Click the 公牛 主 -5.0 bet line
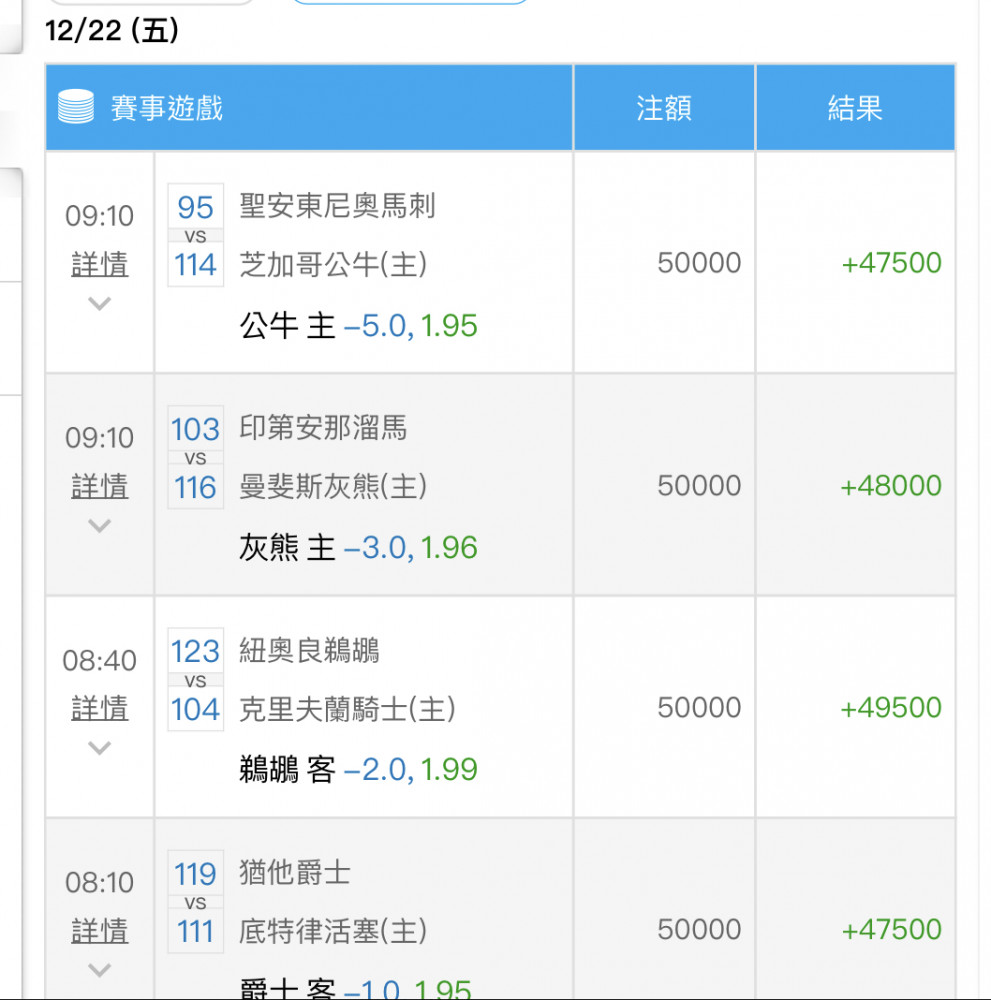 click(358, 326)
